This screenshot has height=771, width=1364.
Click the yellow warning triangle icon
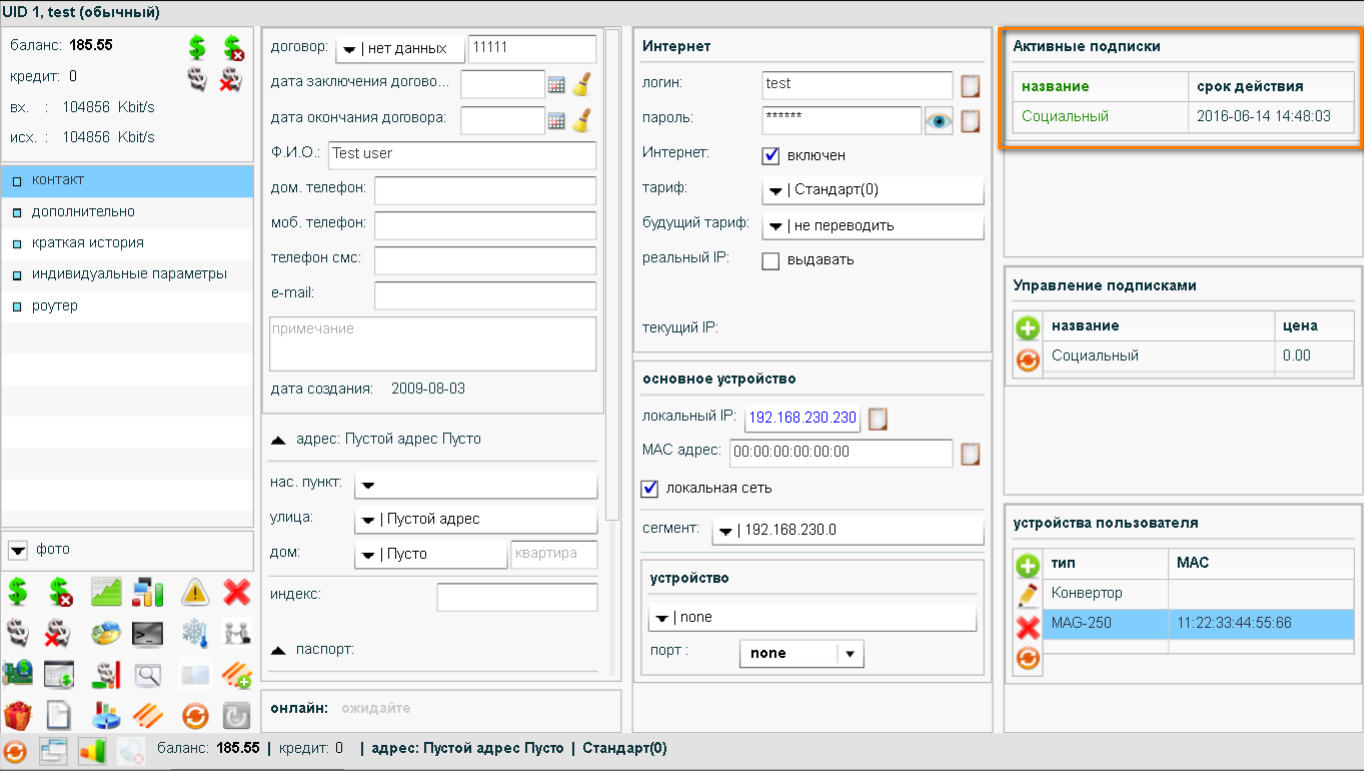pos(195,593)
